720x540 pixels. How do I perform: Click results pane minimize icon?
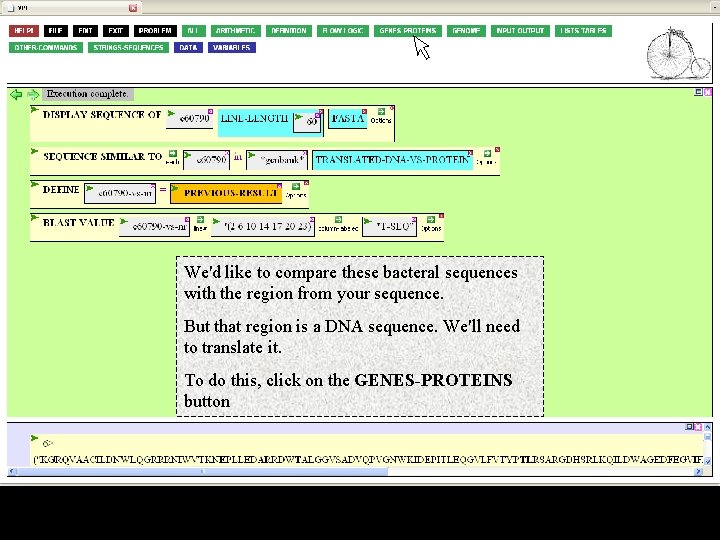(x=689, y=427)
